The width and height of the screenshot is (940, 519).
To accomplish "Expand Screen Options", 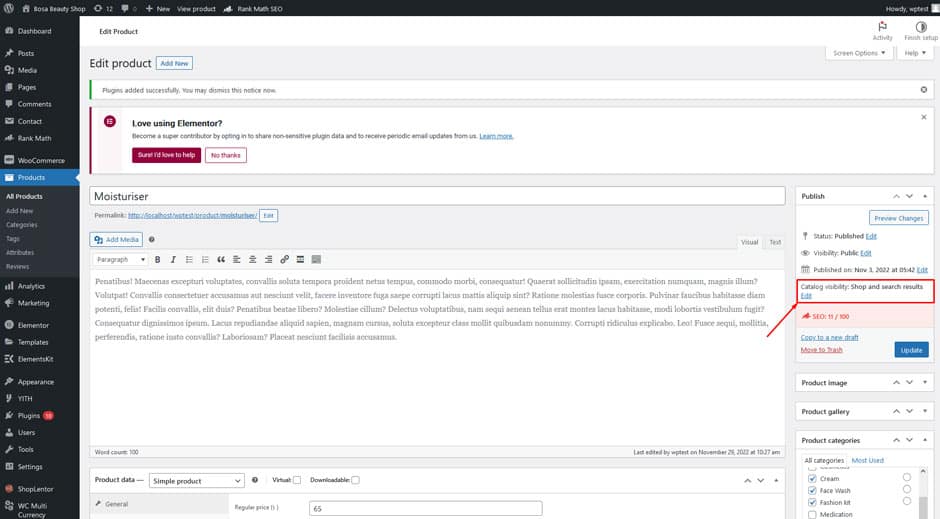I will 859,53.
